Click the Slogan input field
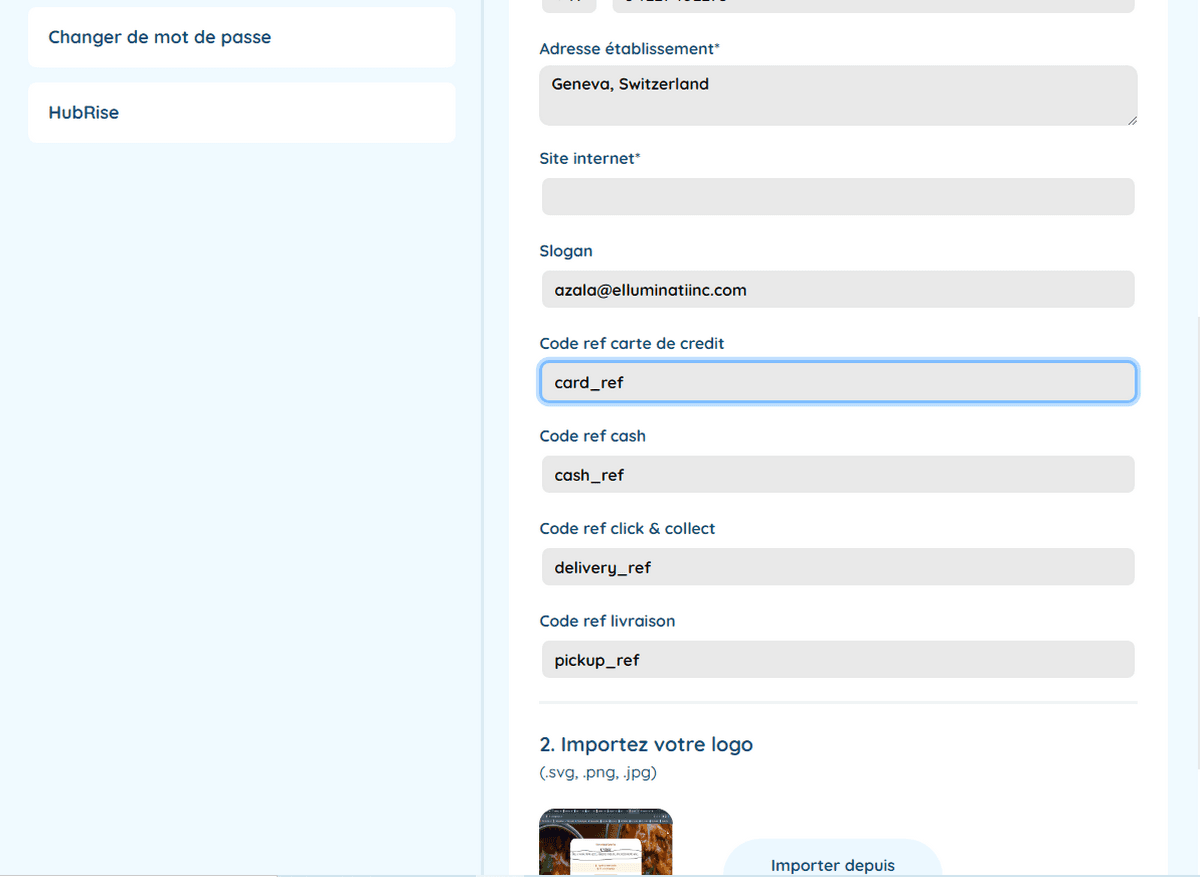 837,290
